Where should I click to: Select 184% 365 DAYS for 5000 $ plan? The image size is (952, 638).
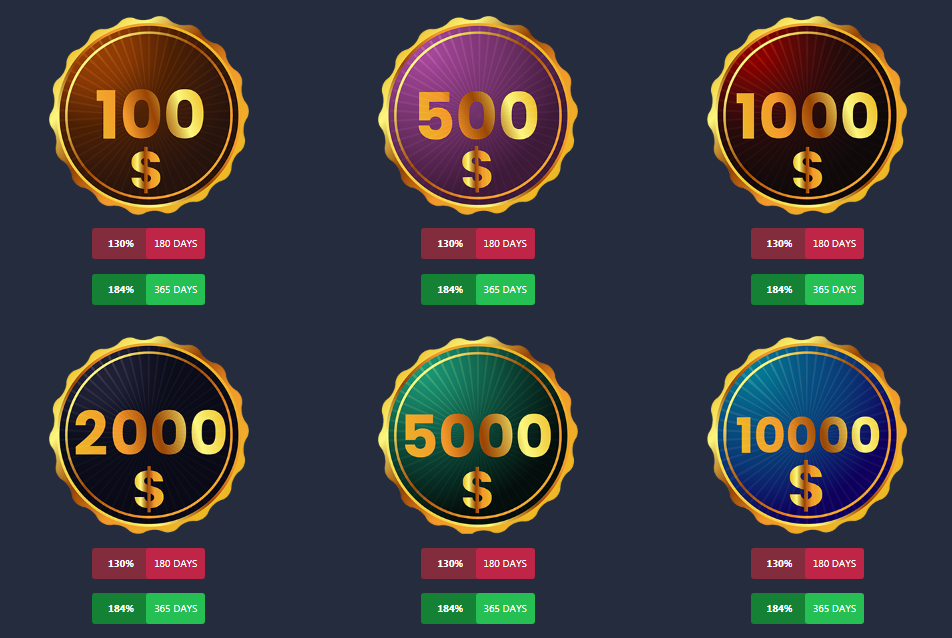[x=478, y=608]
